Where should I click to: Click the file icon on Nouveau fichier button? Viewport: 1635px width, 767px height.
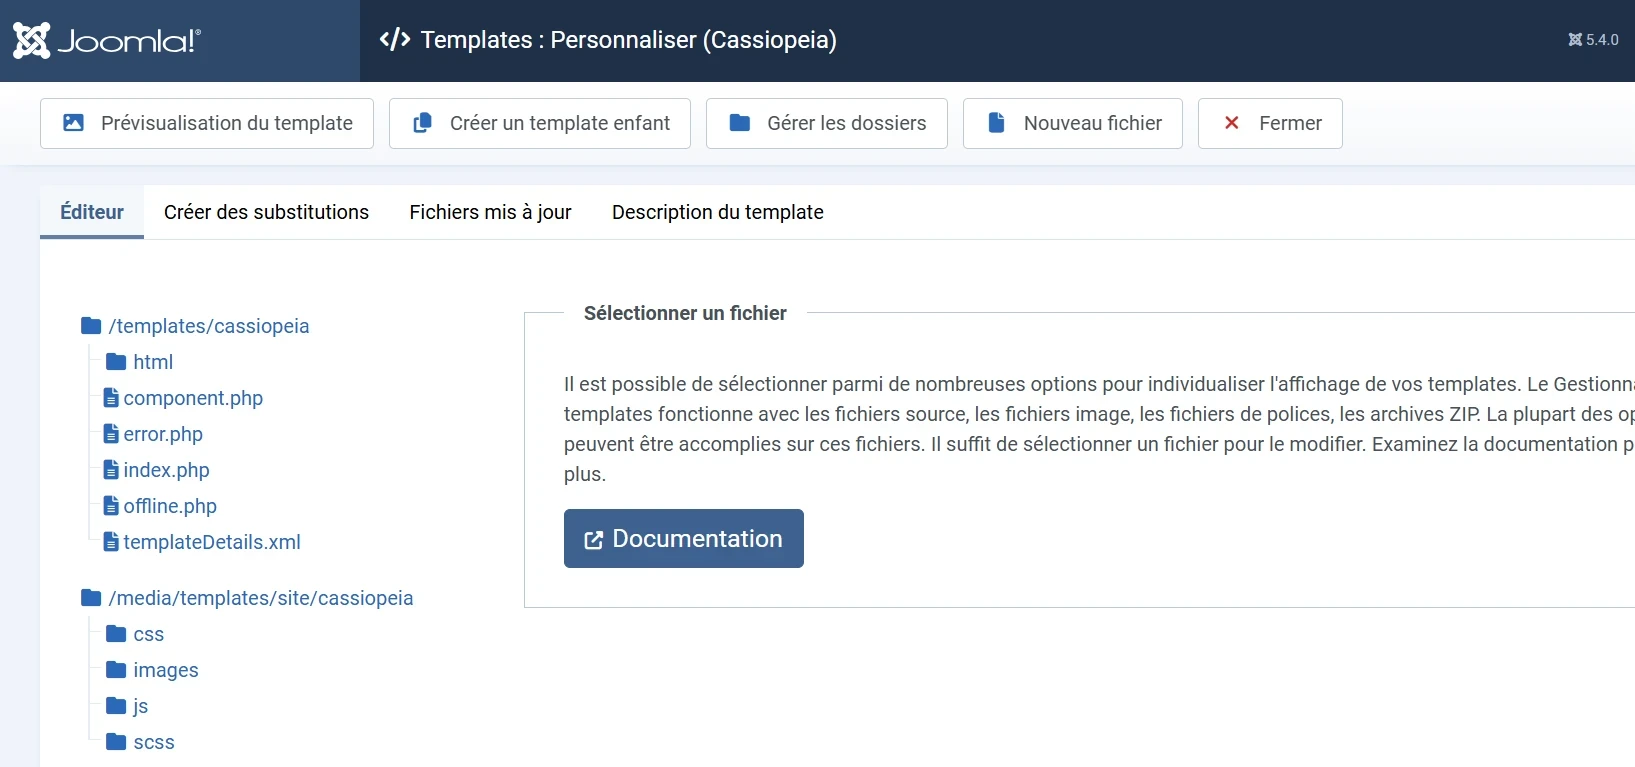click(996, 122)
